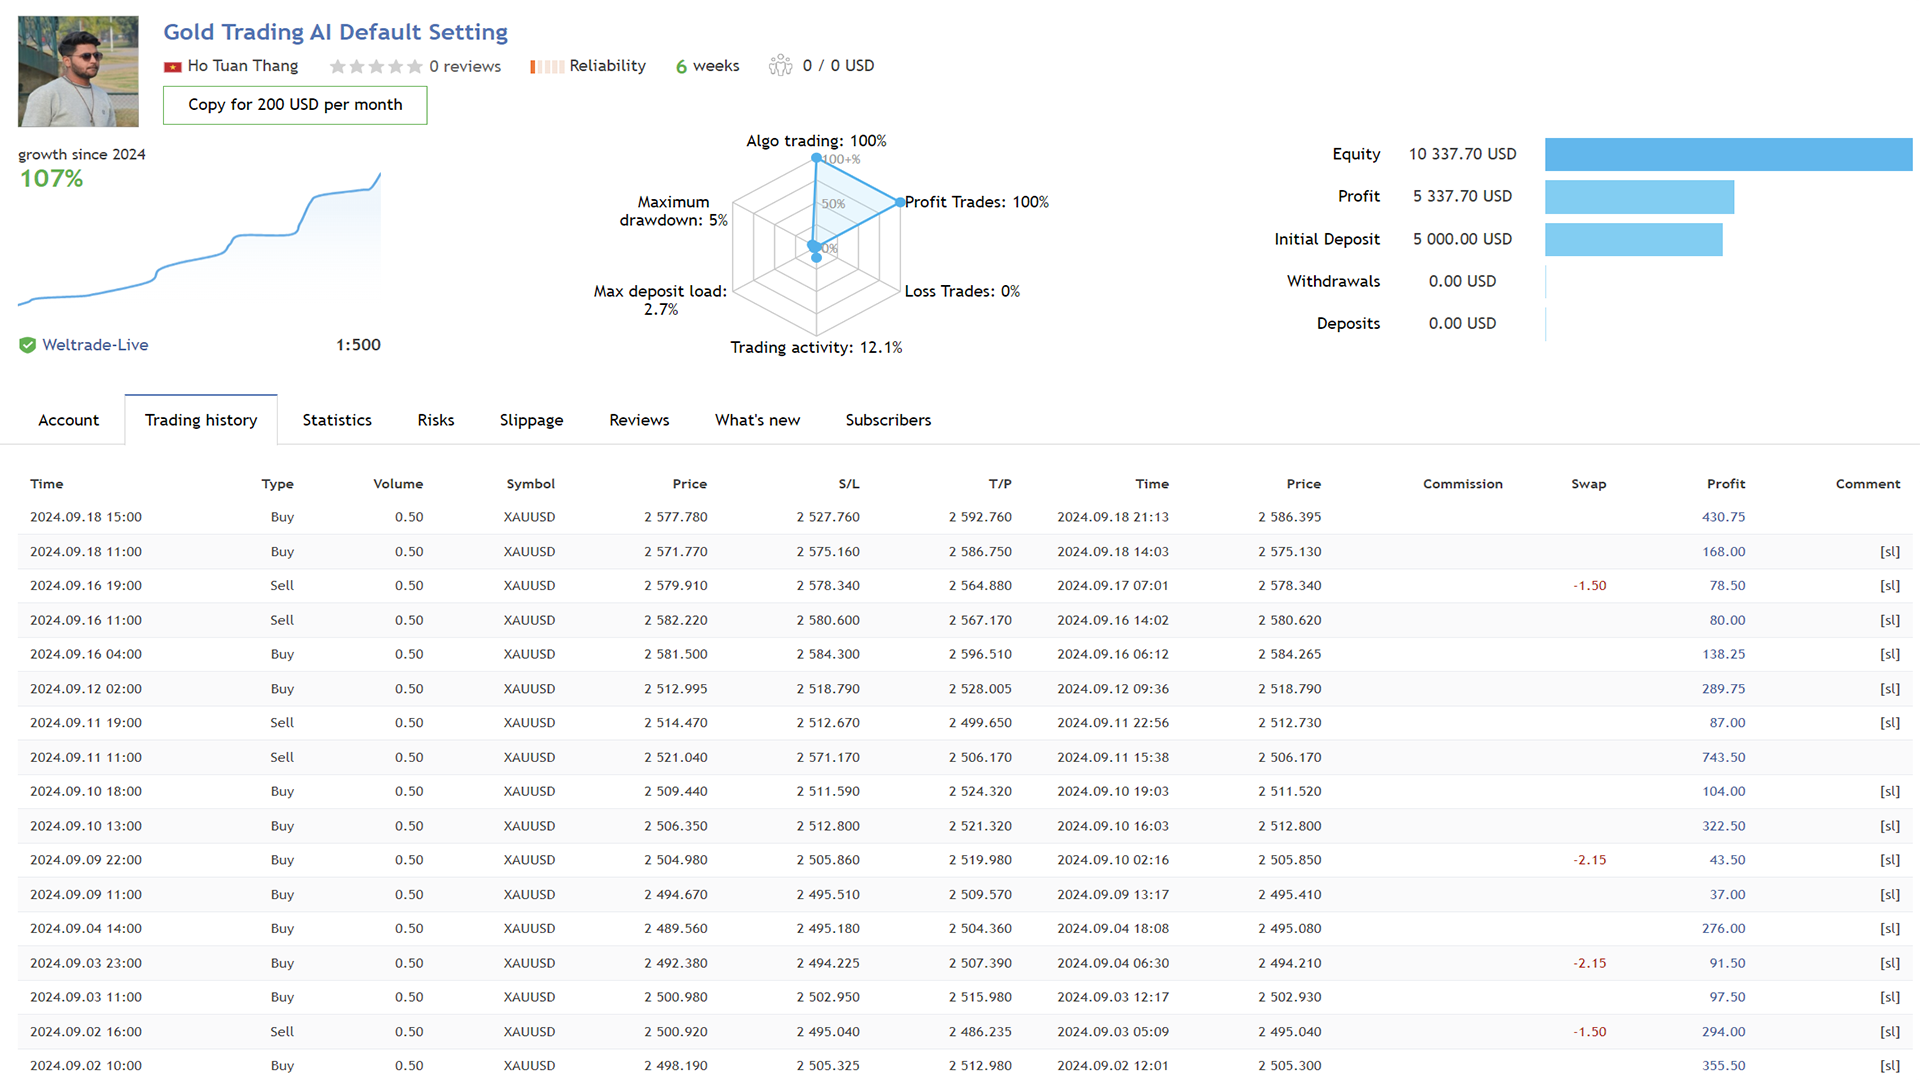
Task: Click the 2 571.170 stop loss value
Action: [x=828, y=758]
